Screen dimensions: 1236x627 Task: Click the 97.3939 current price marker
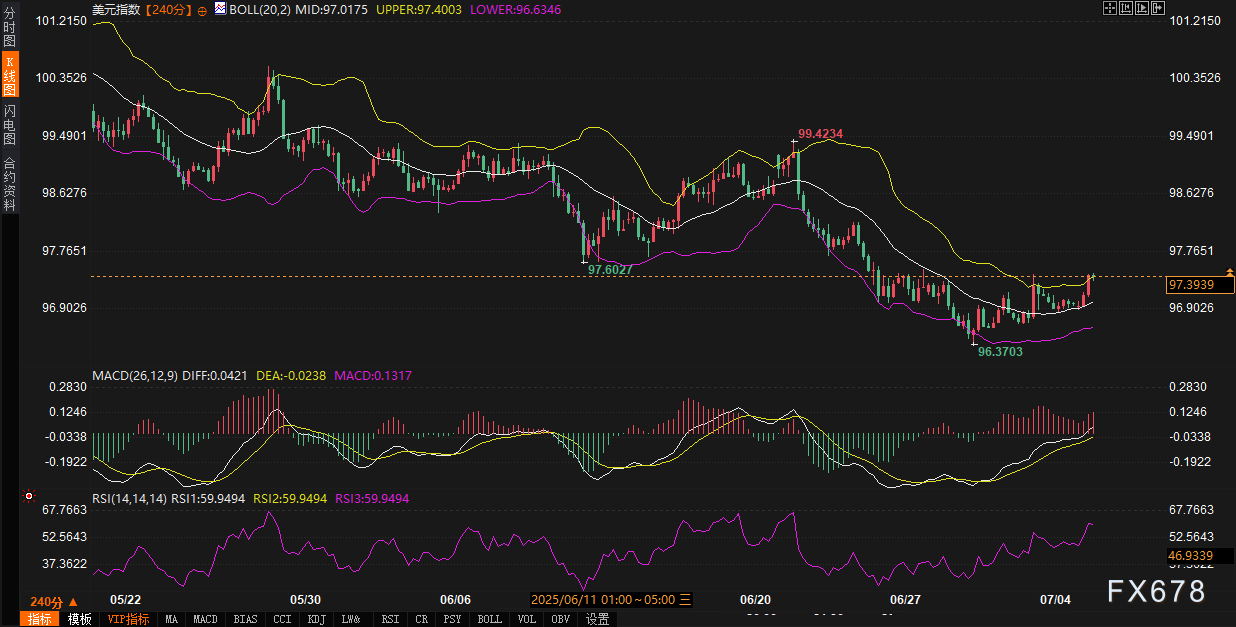click(1190, 285)
